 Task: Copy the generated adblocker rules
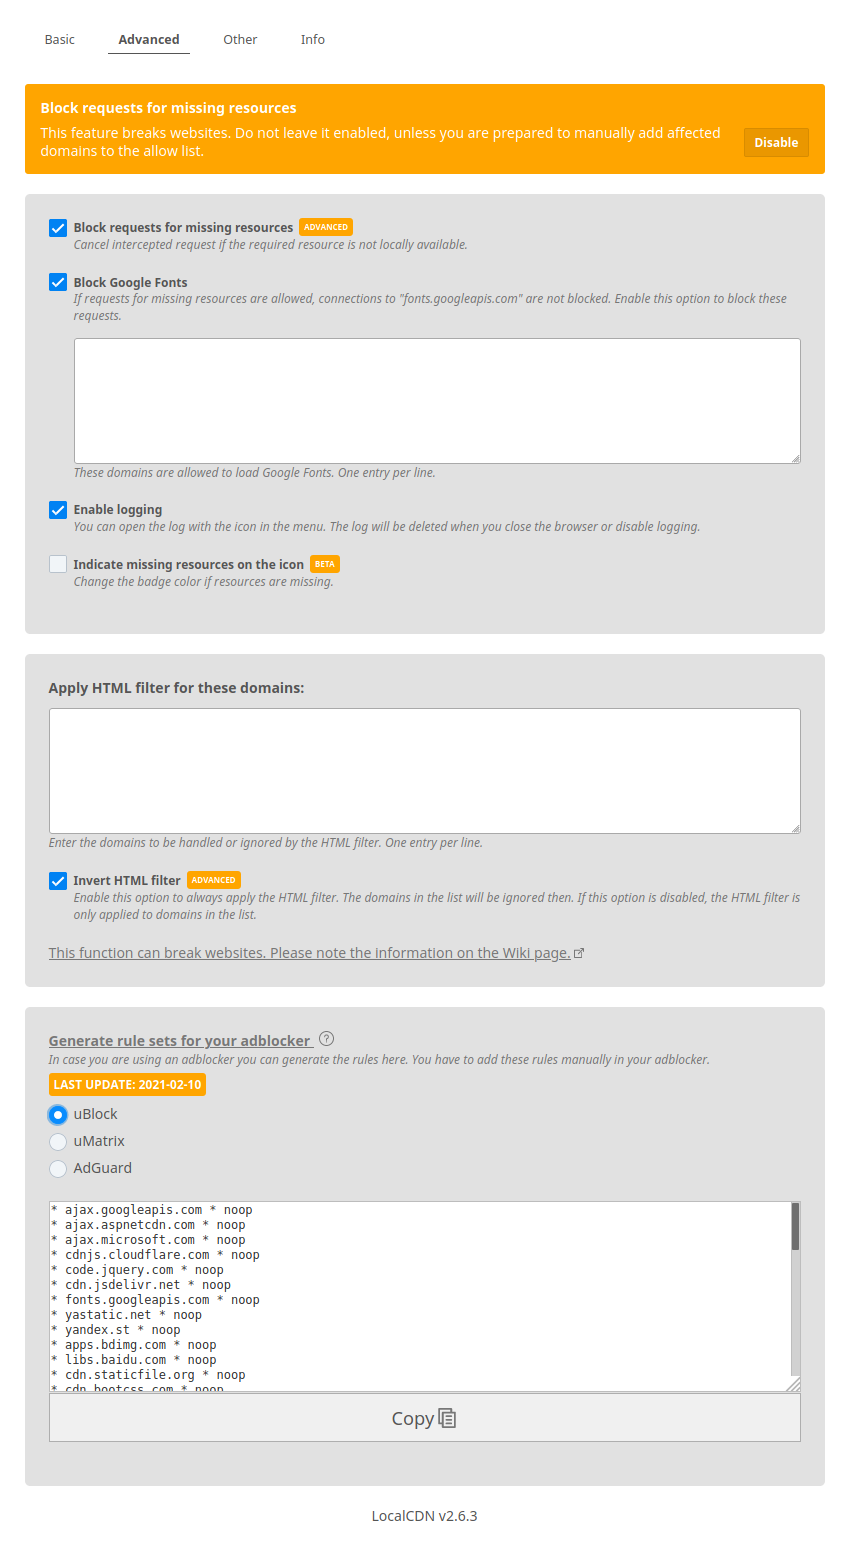[424, 1418]
